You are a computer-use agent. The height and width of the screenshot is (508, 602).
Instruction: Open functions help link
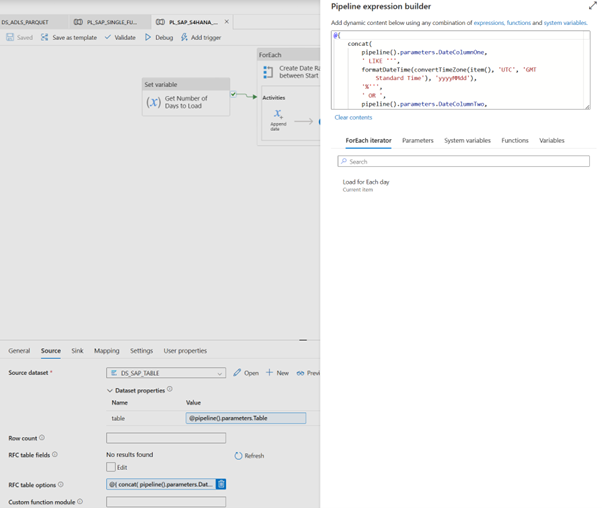(519, 23)
